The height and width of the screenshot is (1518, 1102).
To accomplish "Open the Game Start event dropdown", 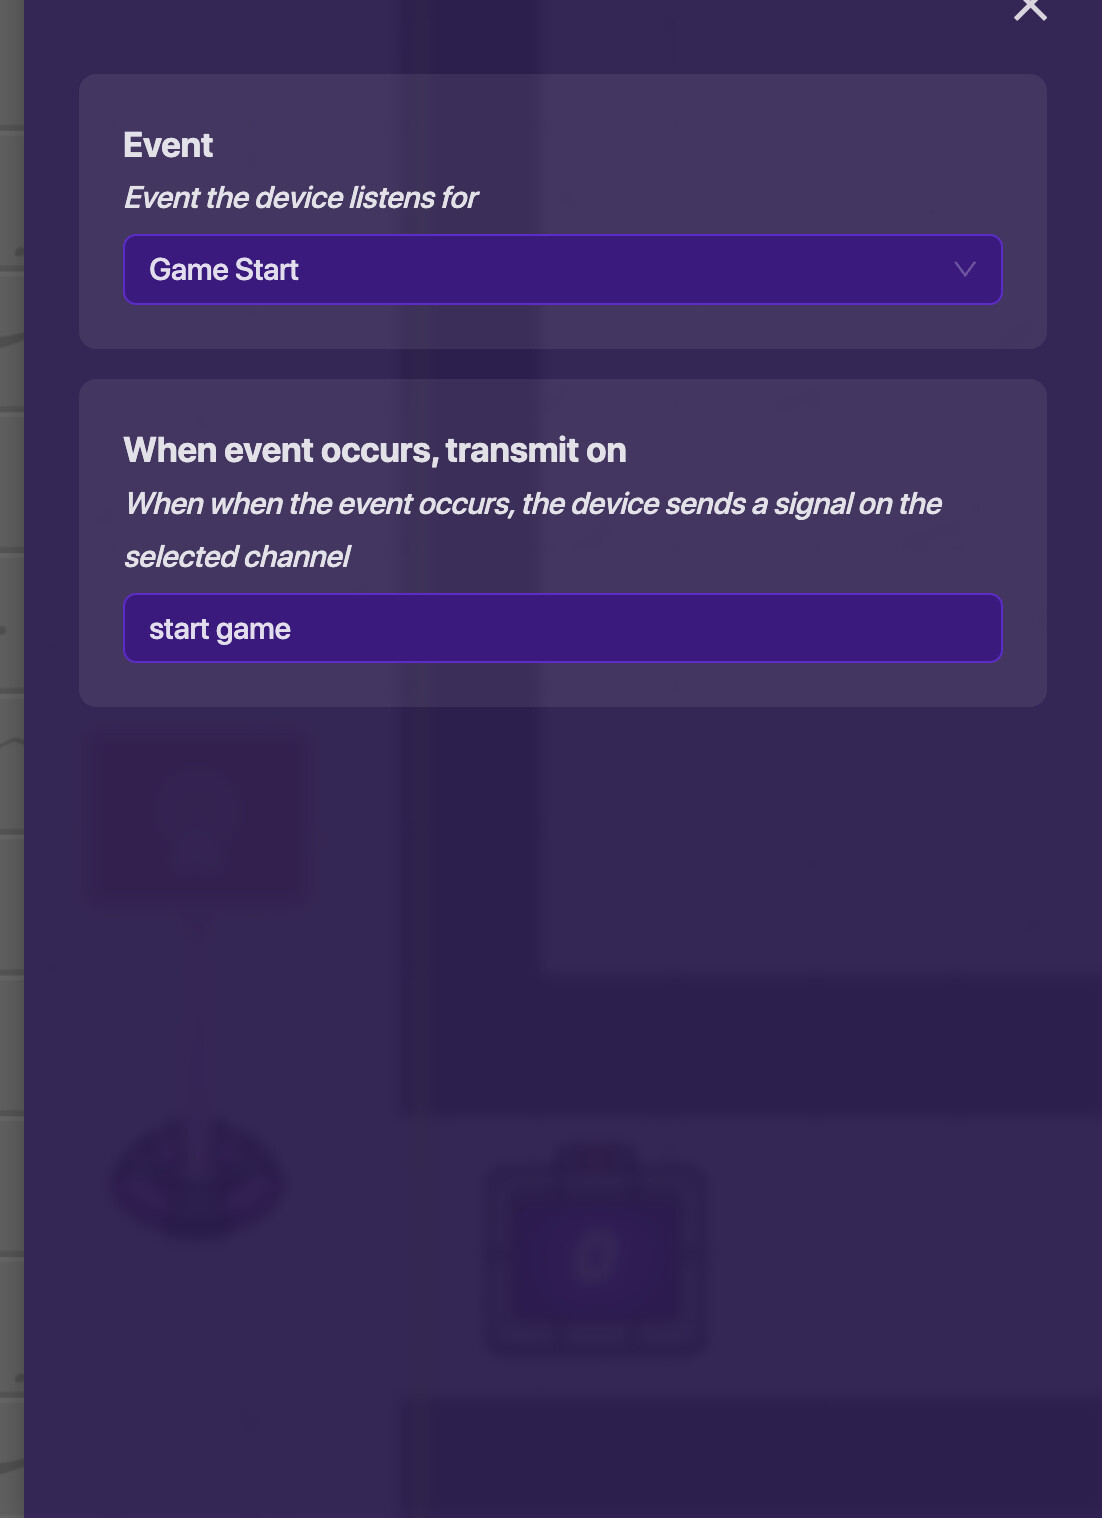I will point(562,270).
